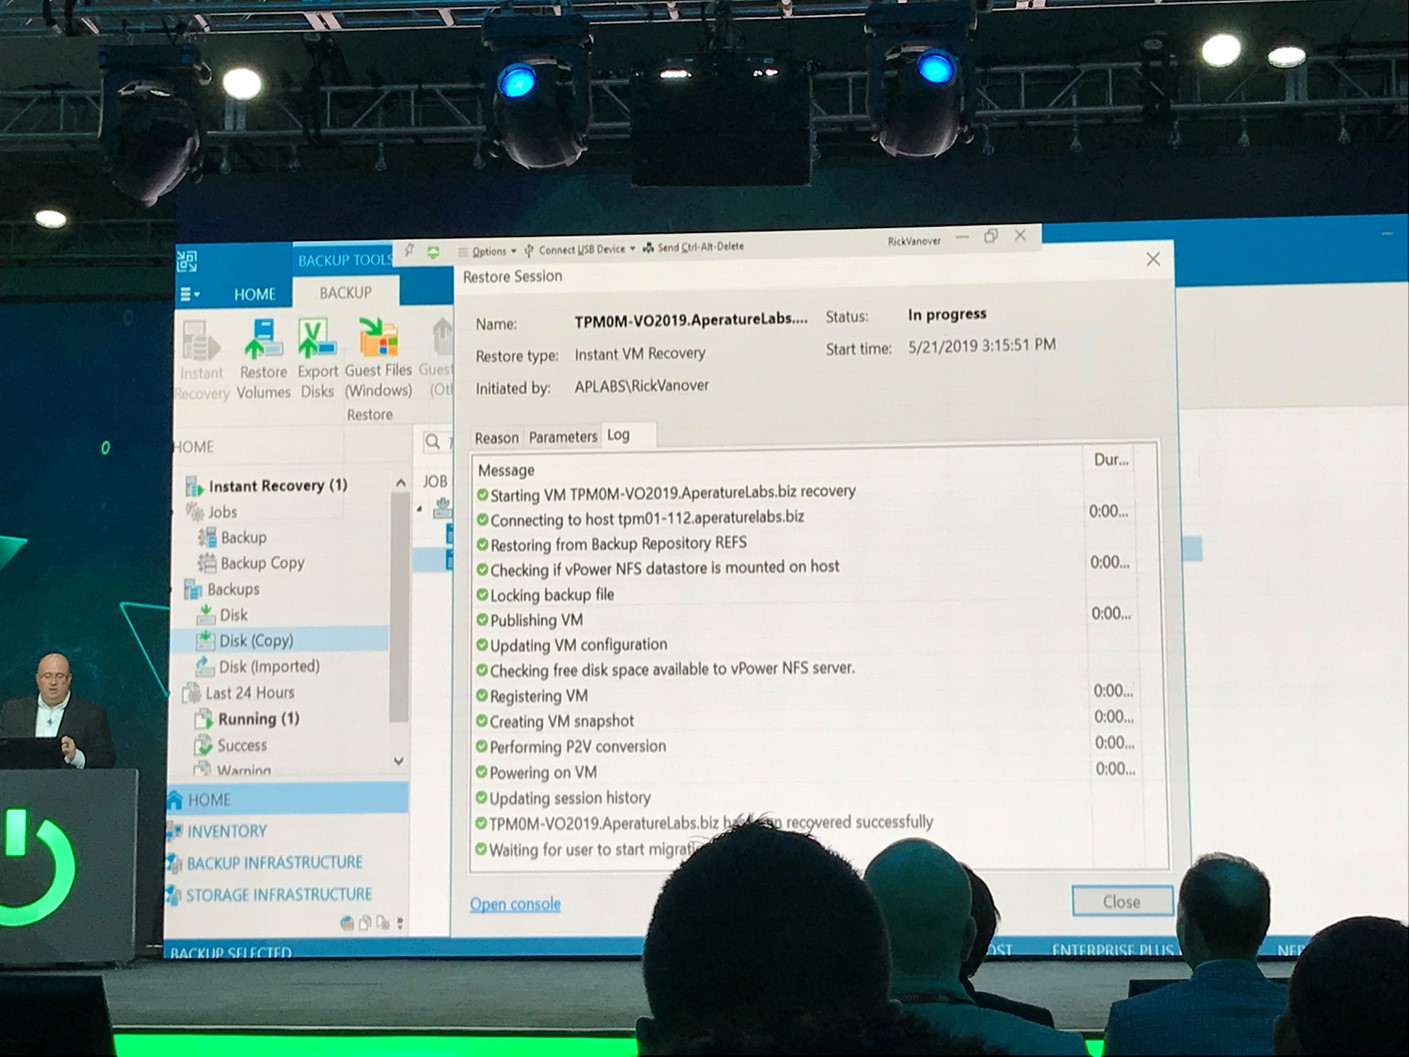Click Send Ctrl-Alt-Delete in console toolbar
Viewport: 1409px width, 1057px height.
[693, 247]
